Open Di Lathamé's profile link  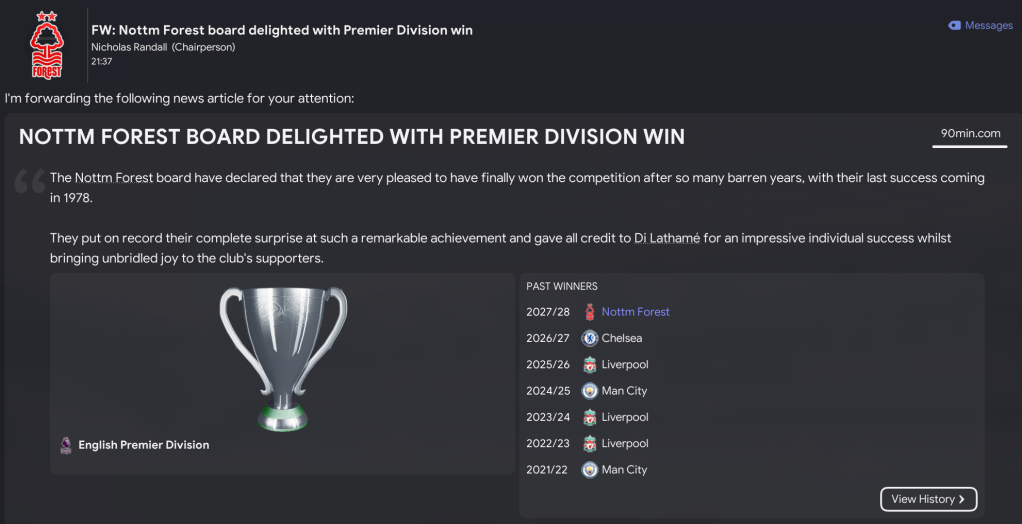(667, 238)
